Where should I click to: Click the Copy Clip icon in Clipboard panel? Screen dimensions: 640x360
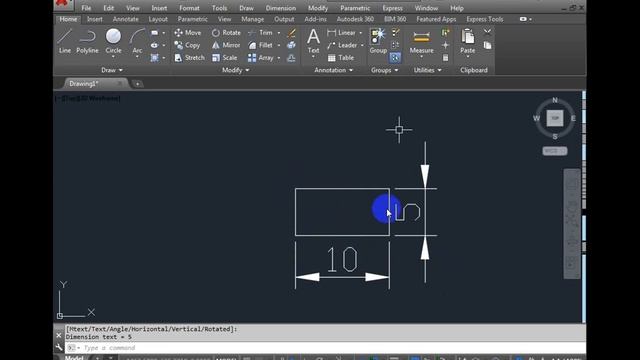pos(487,45)
